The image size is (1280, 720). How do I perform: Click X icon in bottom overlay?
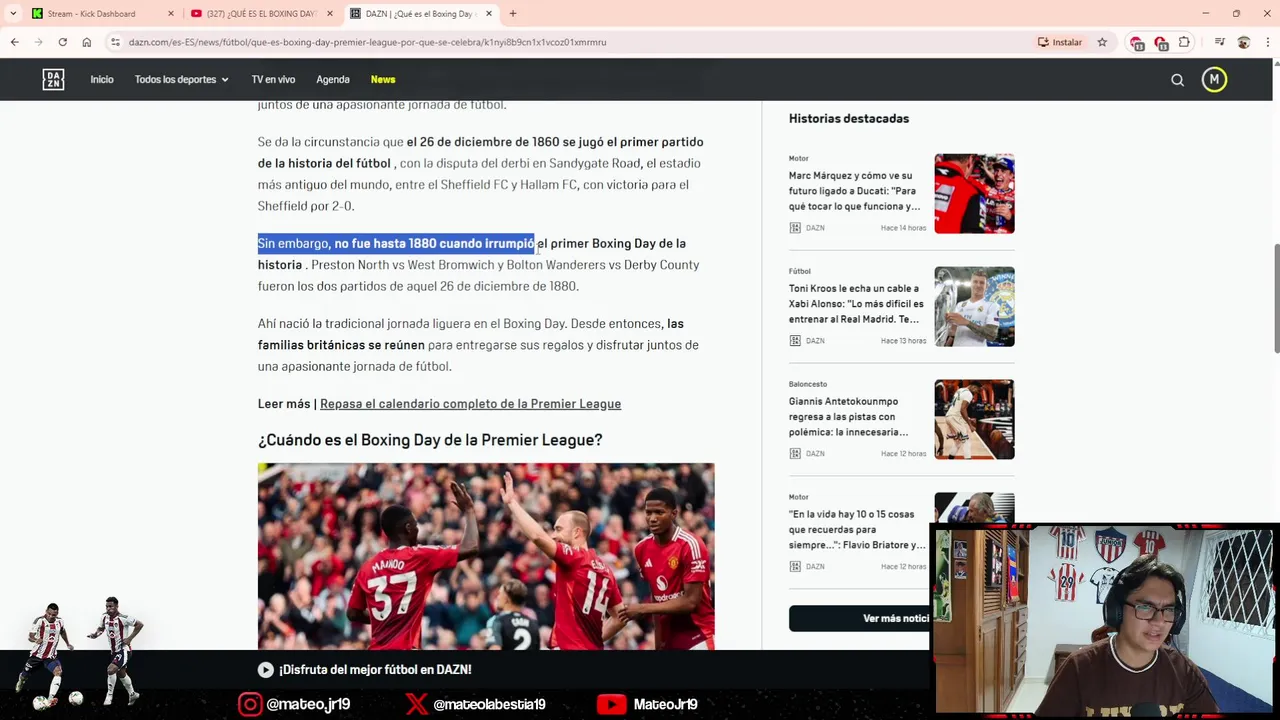click(416, 704)
